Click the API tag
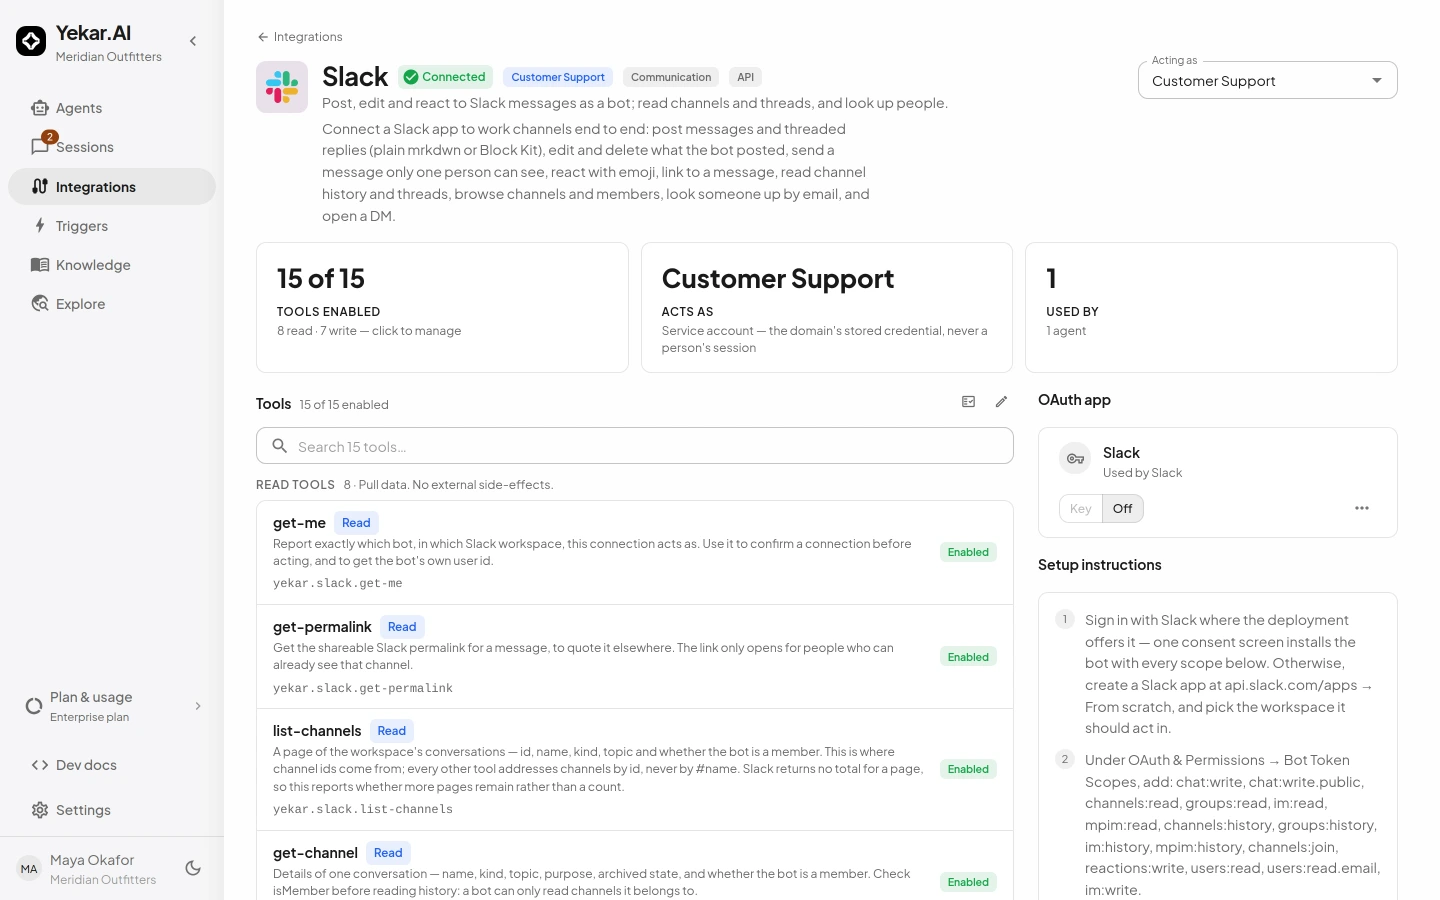 [x=746, y=77]
